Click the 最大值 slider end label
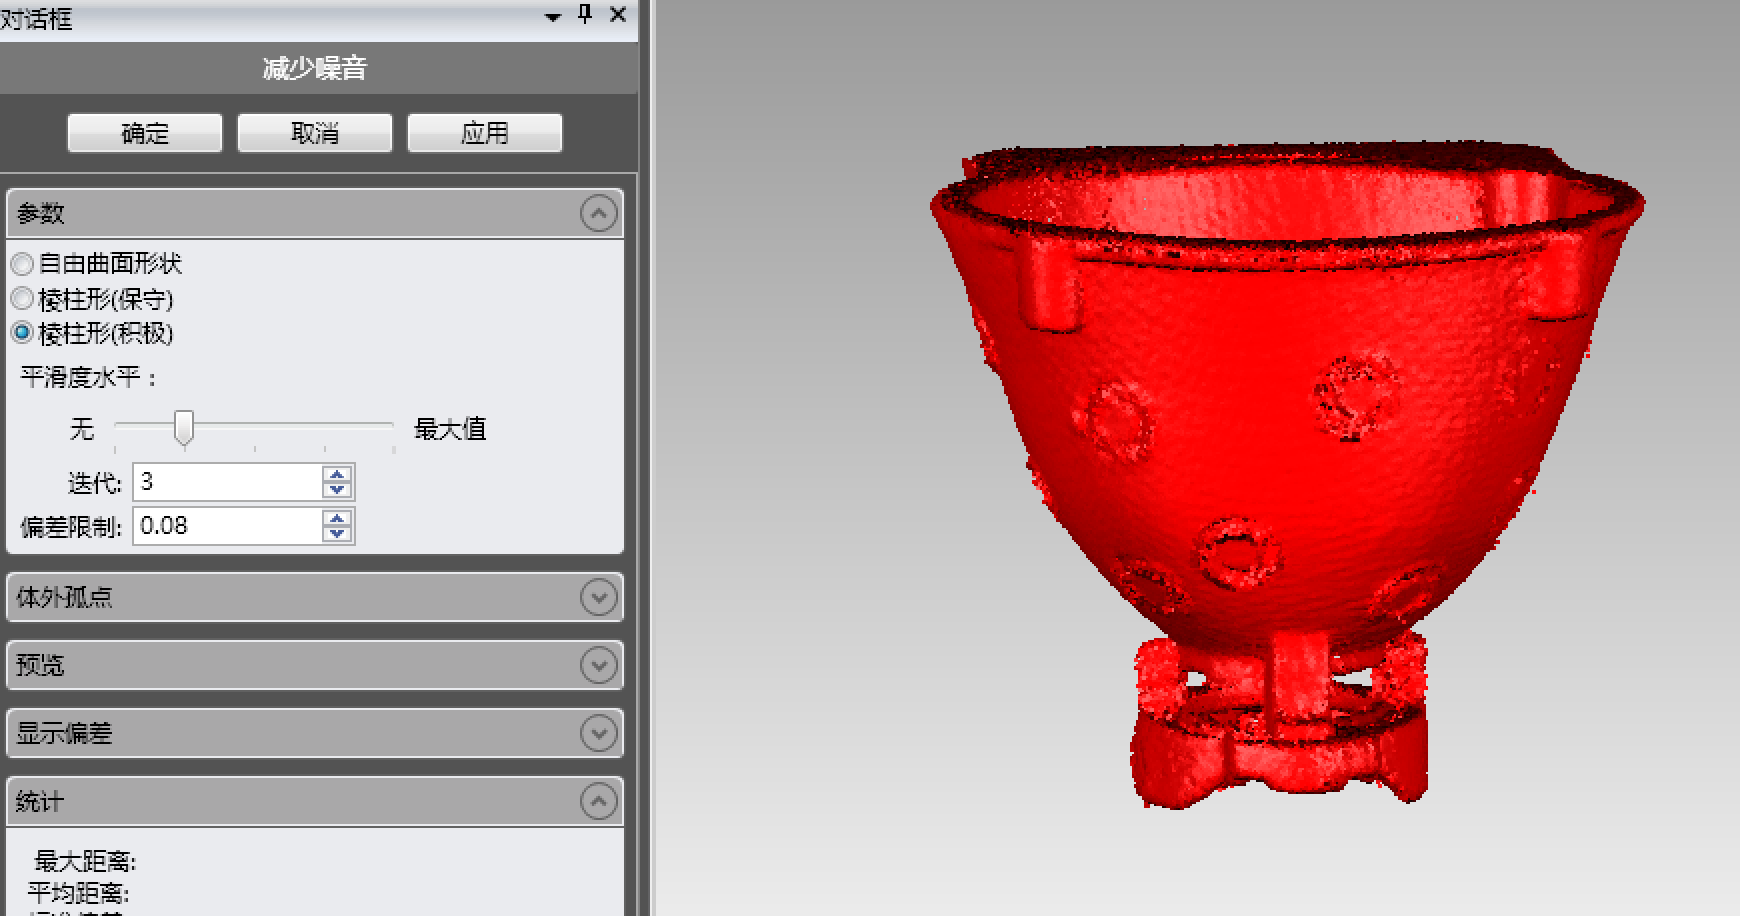This screenshot has width=1740, height=916. 450,429
